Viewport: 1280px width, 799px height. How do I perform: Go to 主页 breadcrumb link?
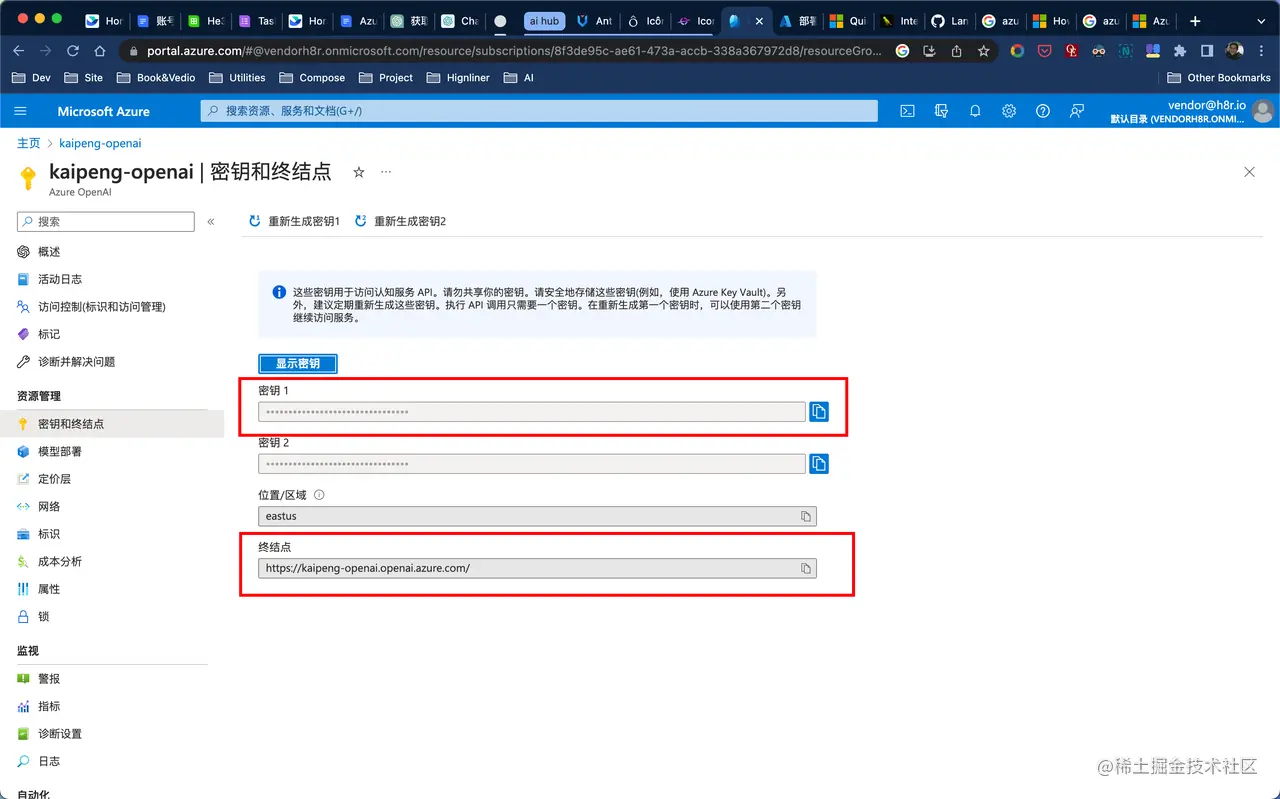28,143
